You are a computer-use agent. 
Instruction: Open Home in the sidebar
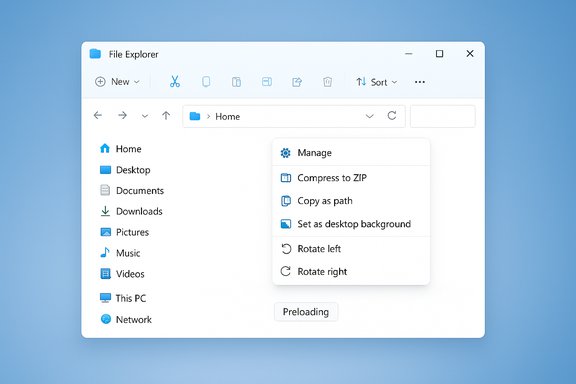pos(120,149)
